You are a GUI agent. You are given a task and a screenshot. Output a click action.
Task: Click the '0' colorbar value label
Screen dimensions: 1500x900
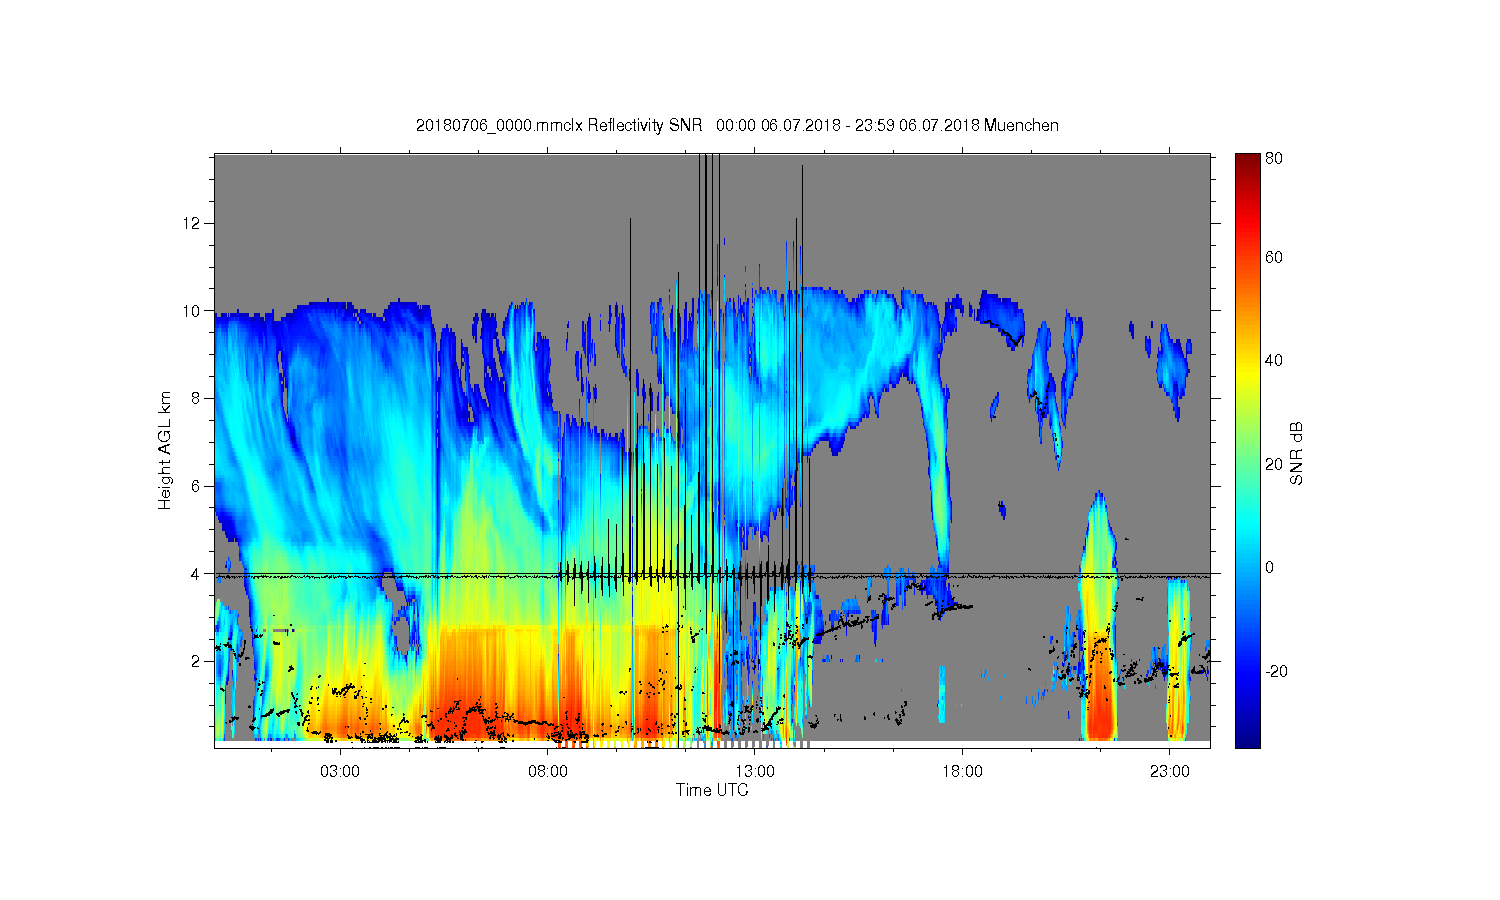pos(1270,568)
